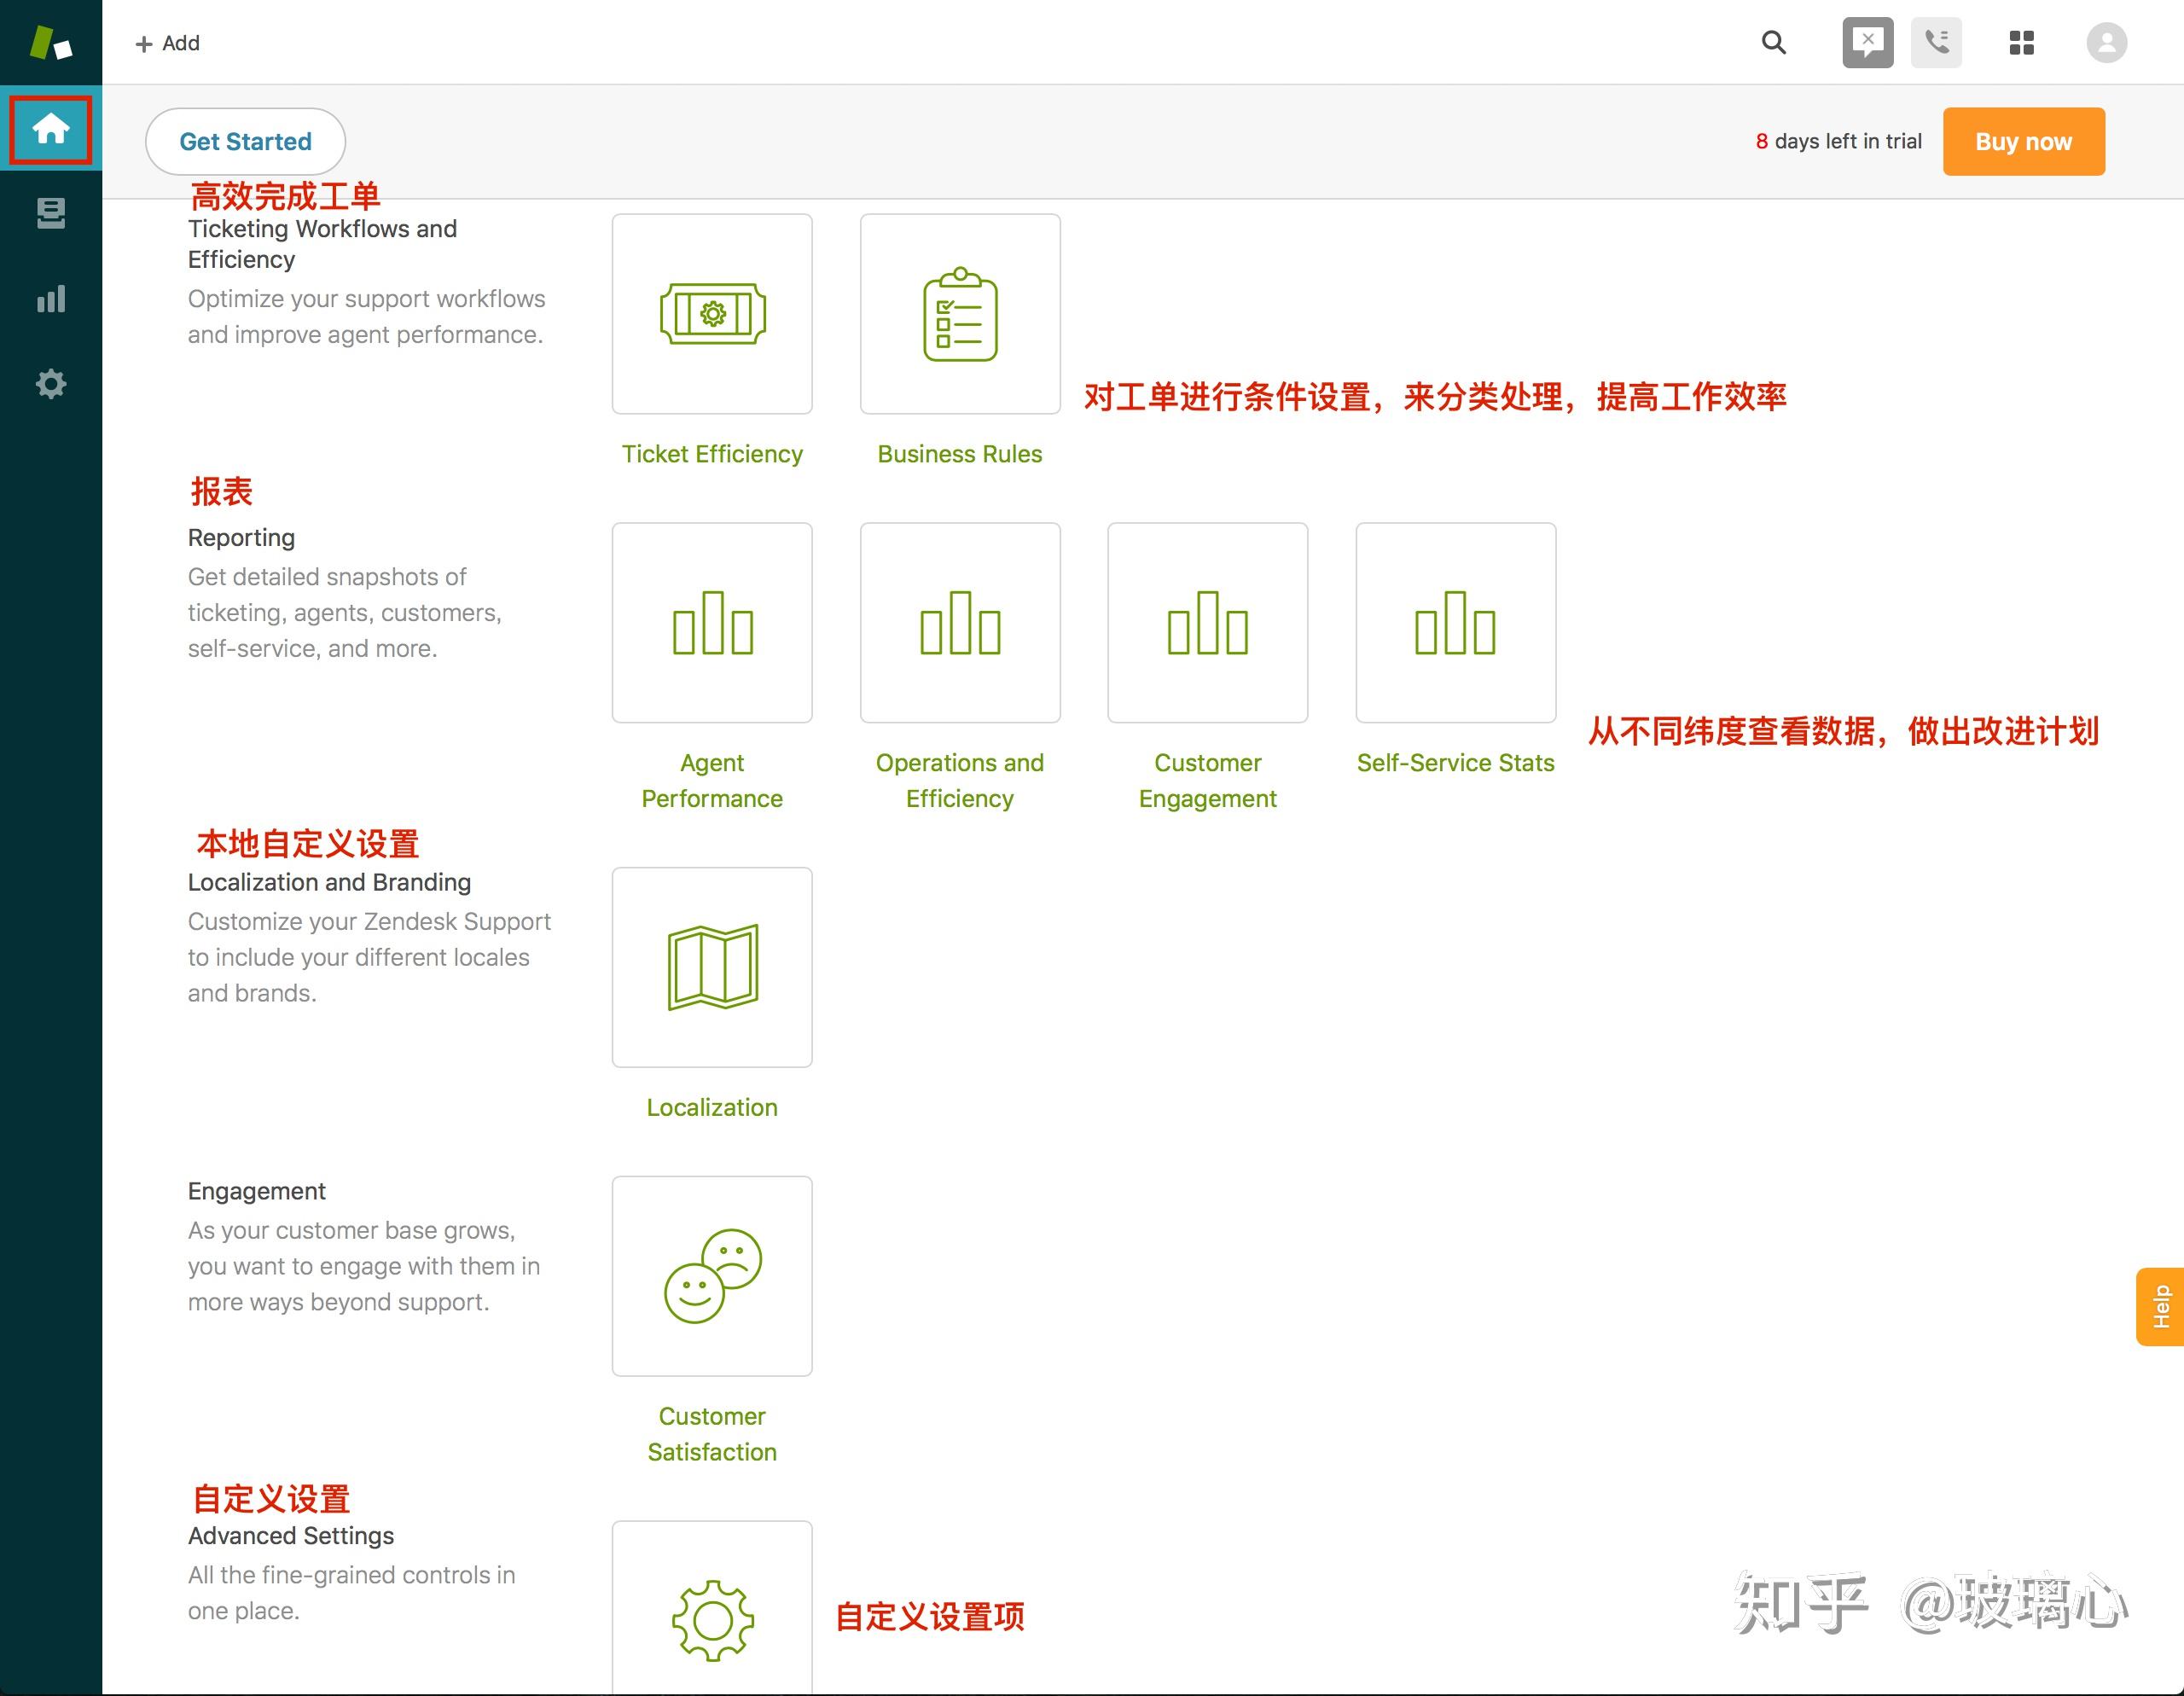
Task: Open the Ticket Efficiency tile
Action: coord(712,314)
